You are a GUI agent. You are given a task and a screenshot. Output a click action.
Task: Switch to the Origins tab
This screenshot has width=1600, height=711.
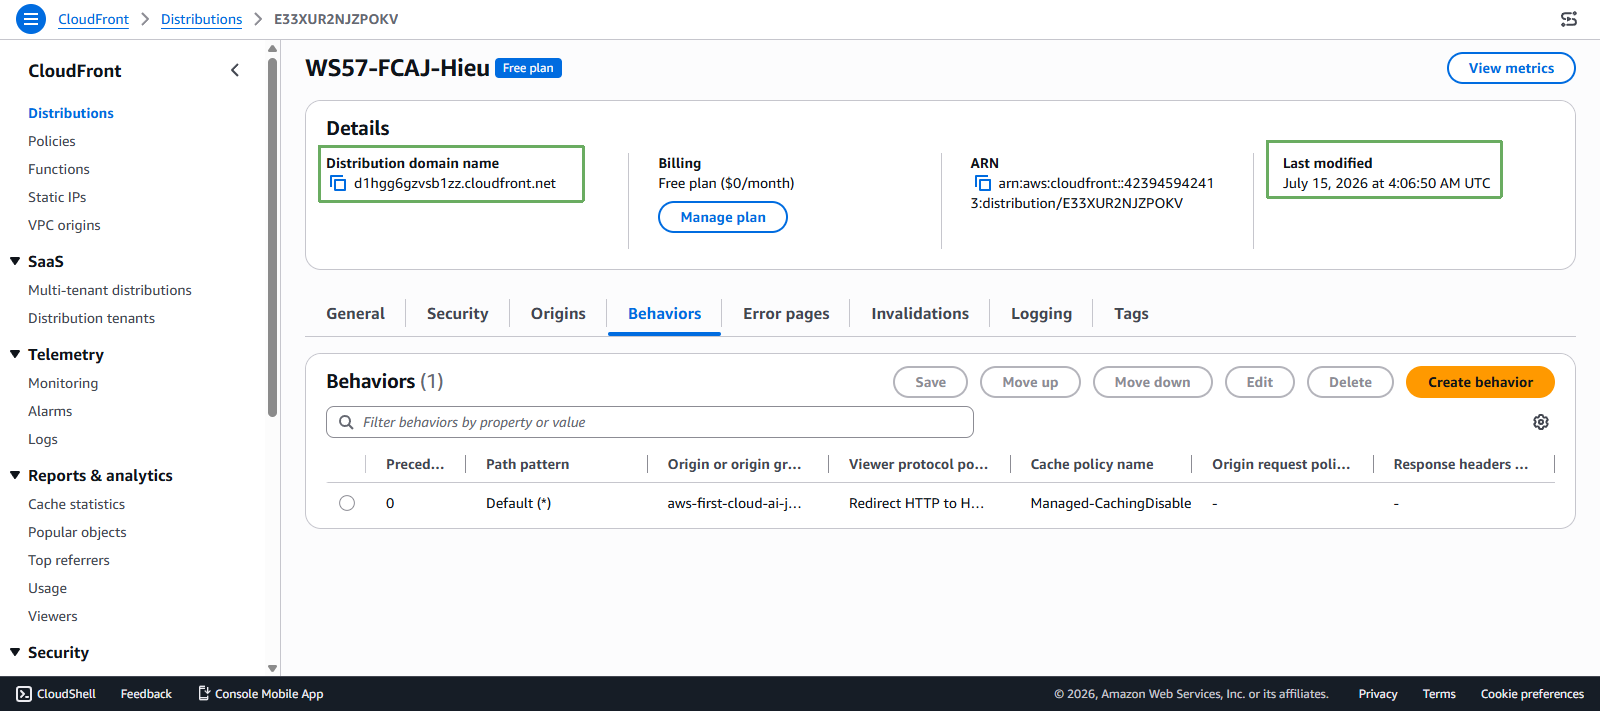click(558, 313)
